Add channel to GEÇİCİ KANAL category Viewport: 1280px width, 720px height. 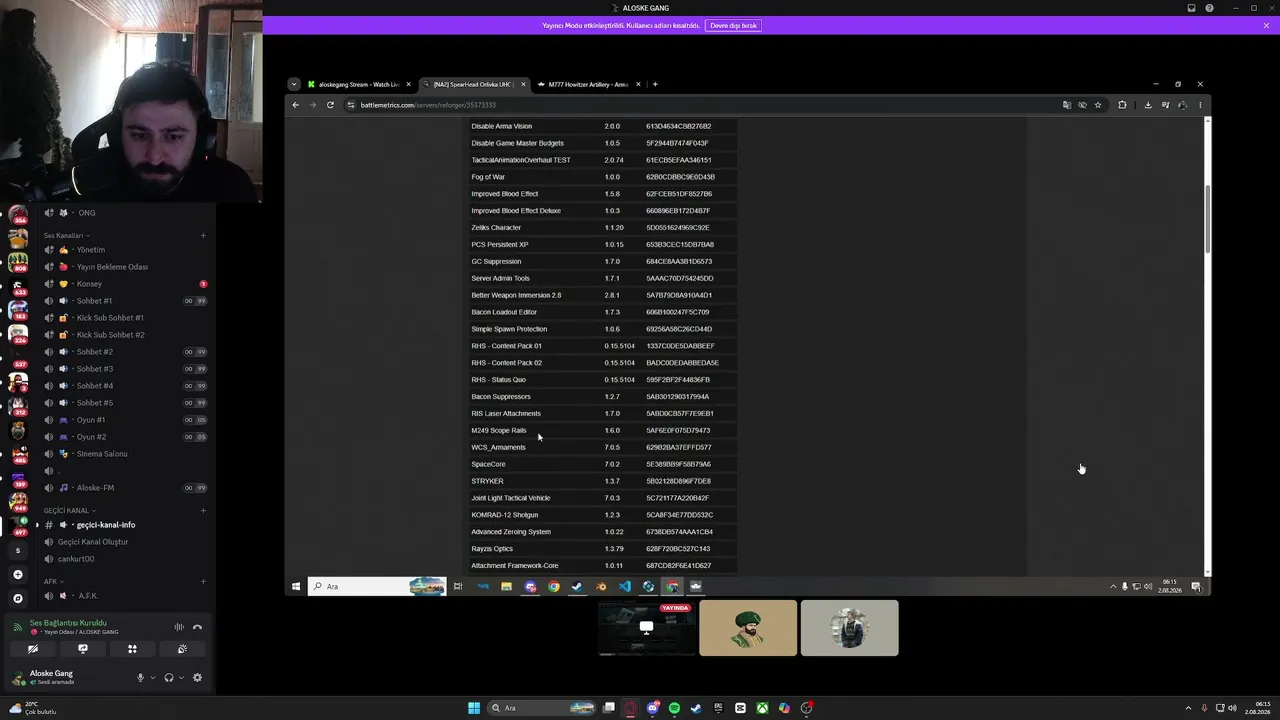point(203,511)
